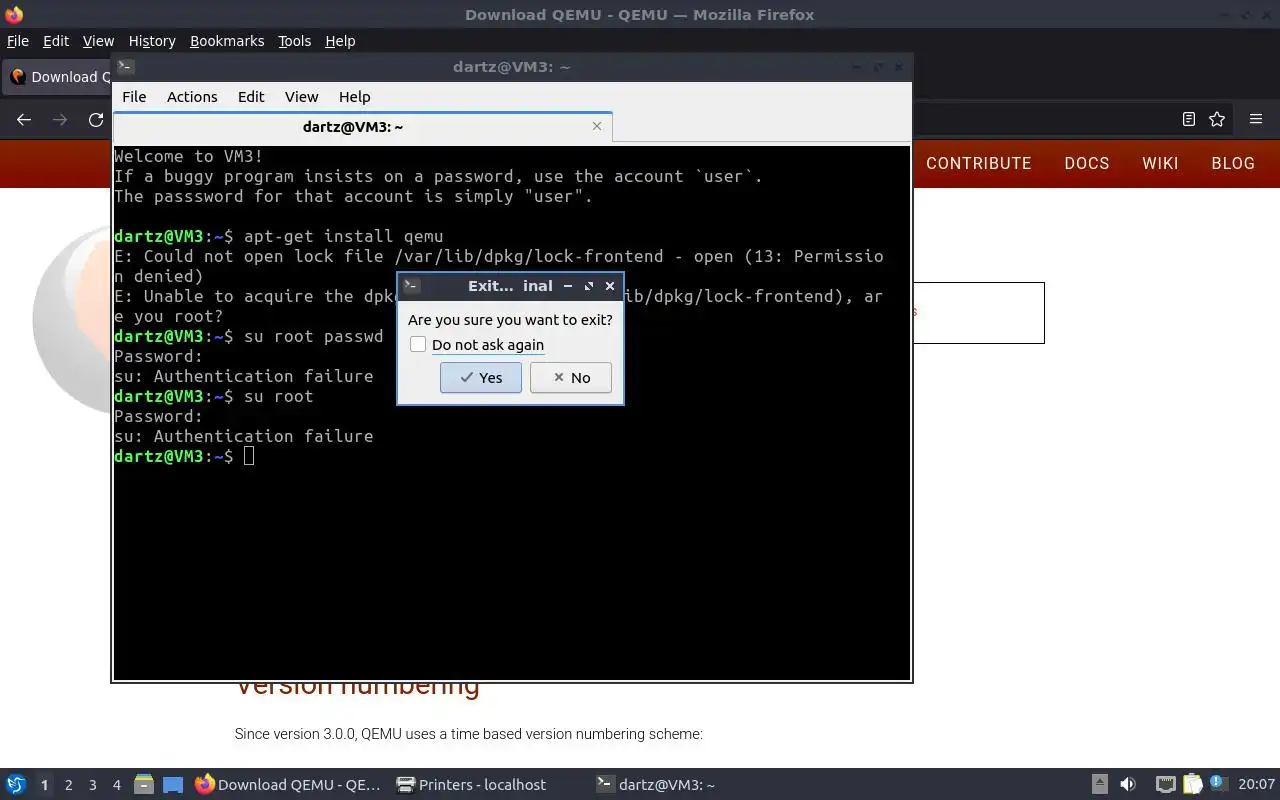Screen dimensions: 1280x800
Task: Click the show desktop taskbar icon
Action: [x=172, y=785]
